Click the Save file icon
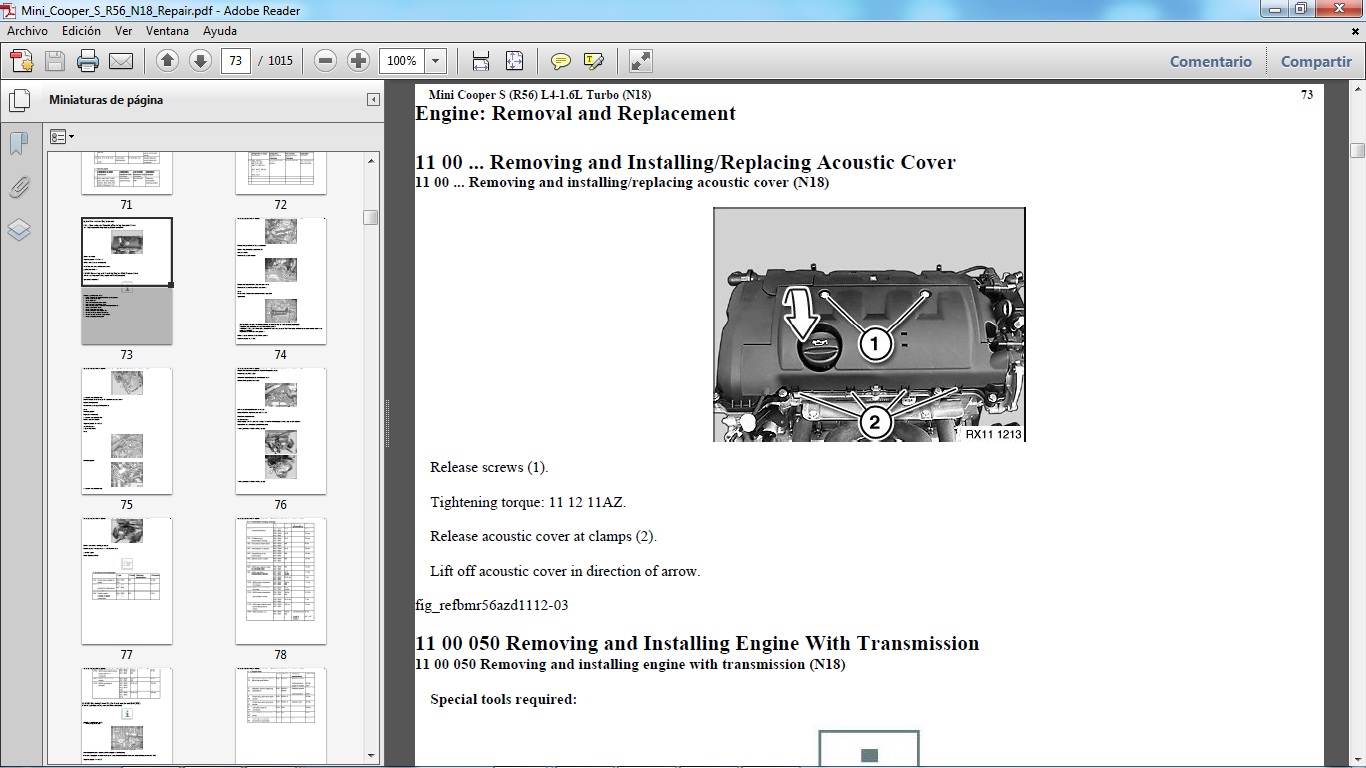Viewport: 1366px width, 768px height. (55, 61)
